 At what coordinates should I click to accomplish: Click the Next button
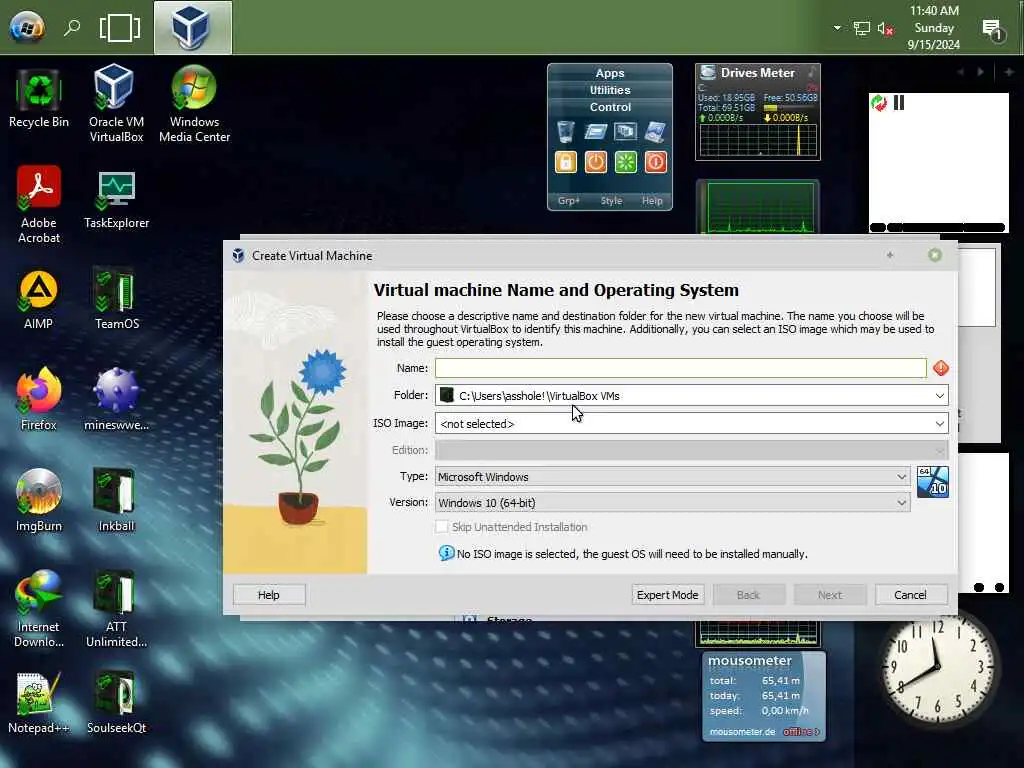coord(830,595)
